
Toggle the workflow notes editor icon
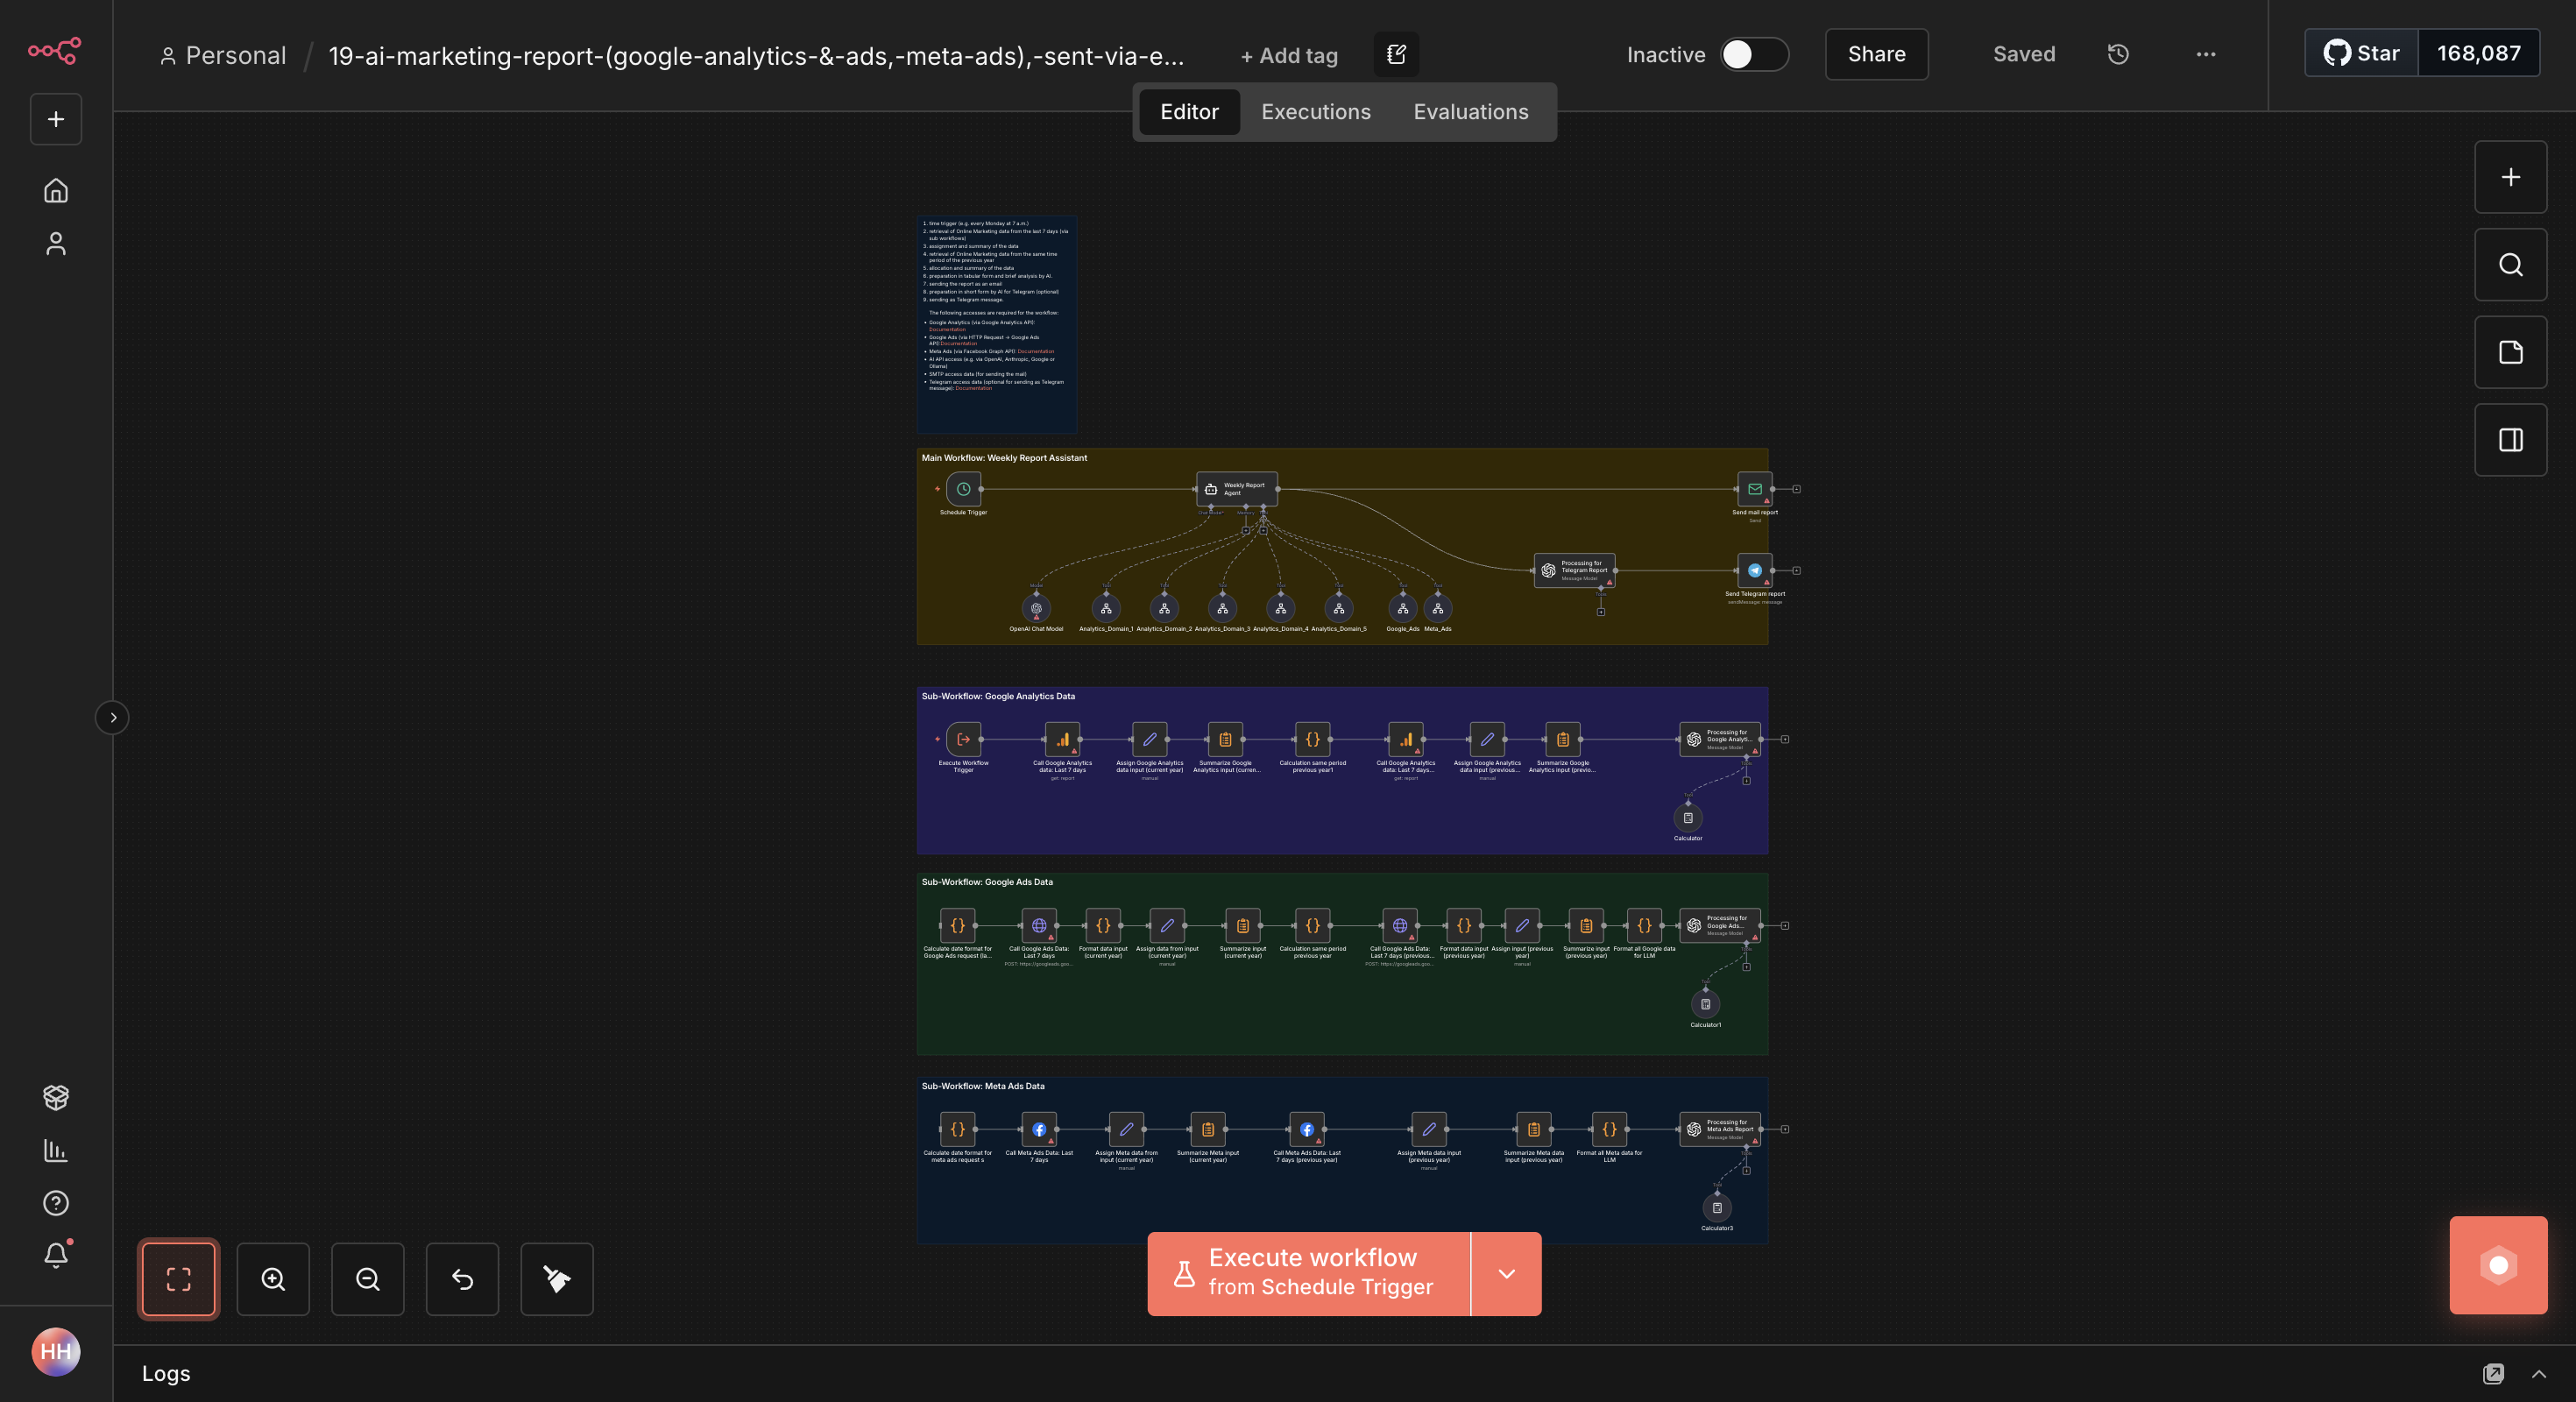click(1396, 54)
